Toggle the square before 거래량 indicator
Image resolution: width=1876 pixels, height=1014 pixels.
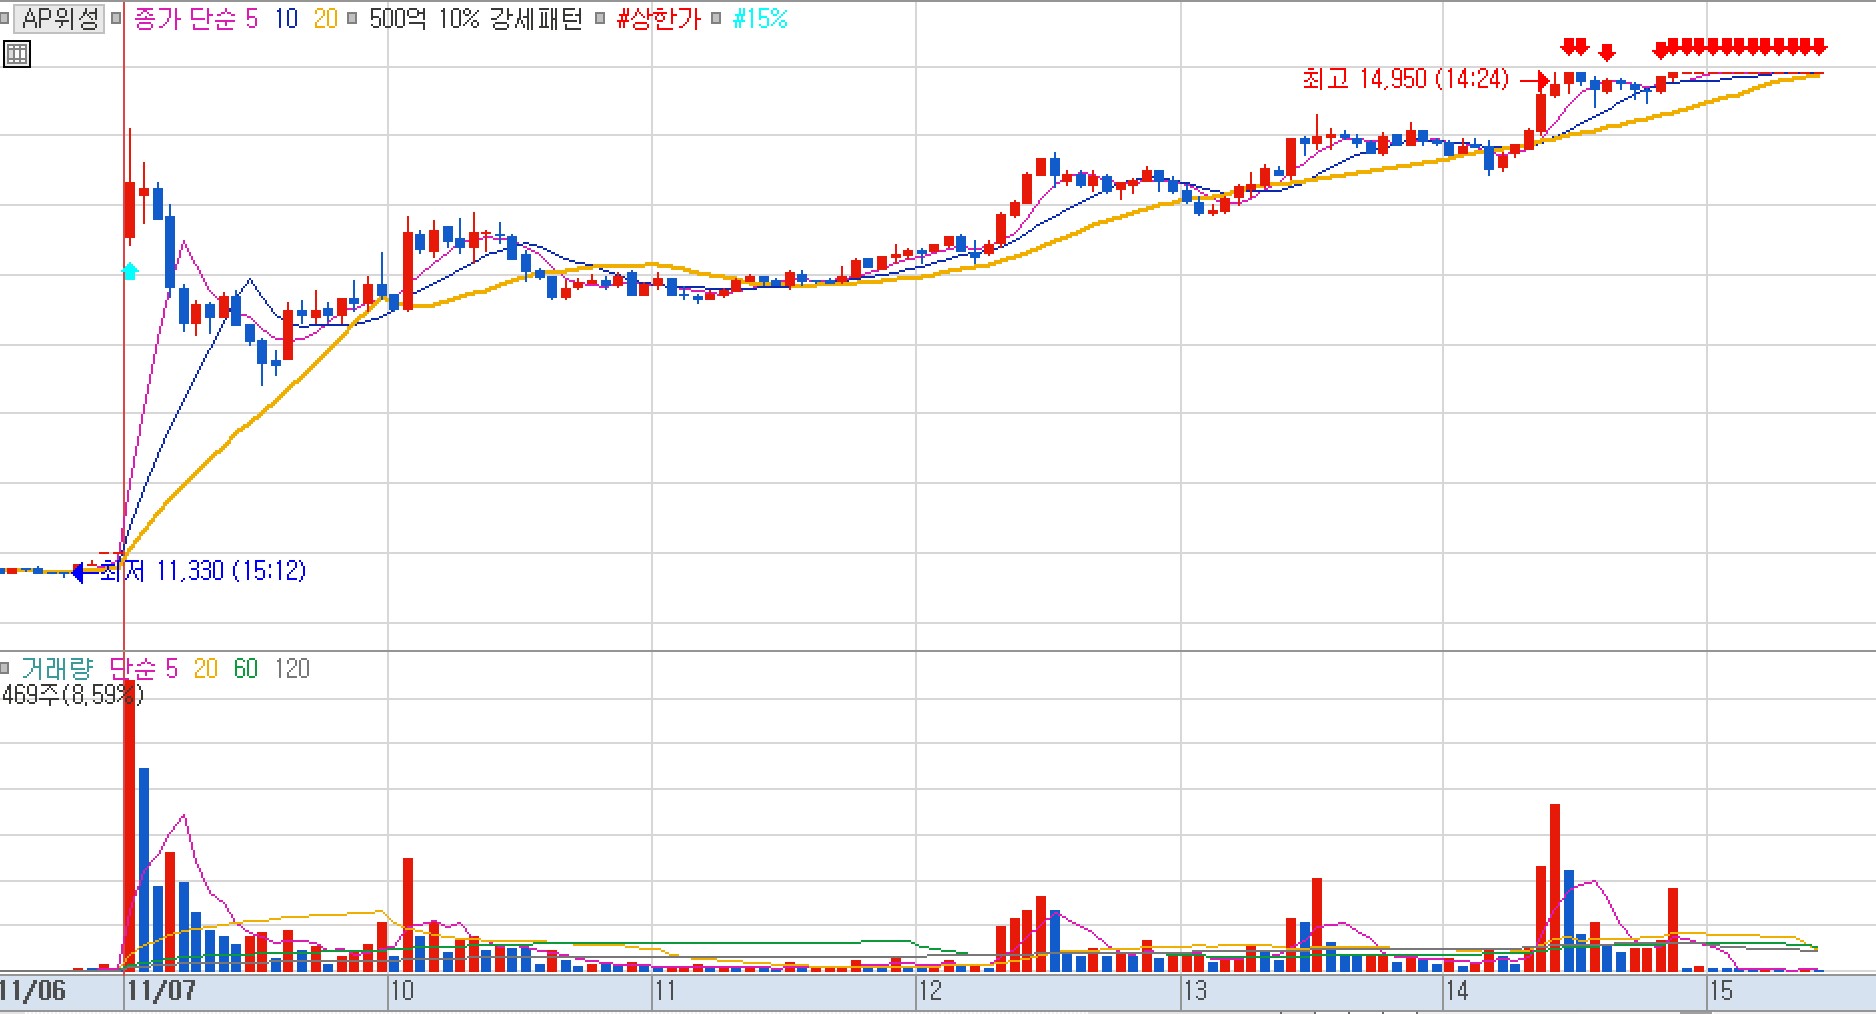click(x=6, y=668)
